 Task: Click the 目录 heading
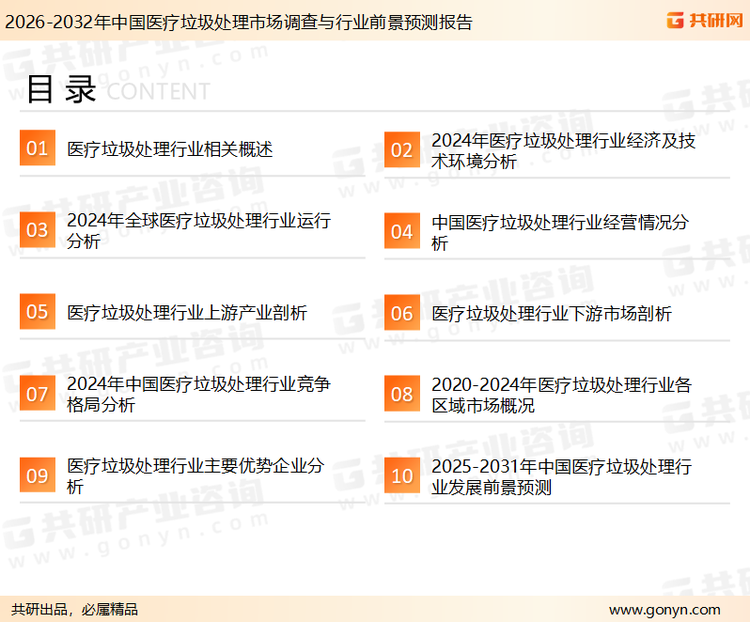61,89
